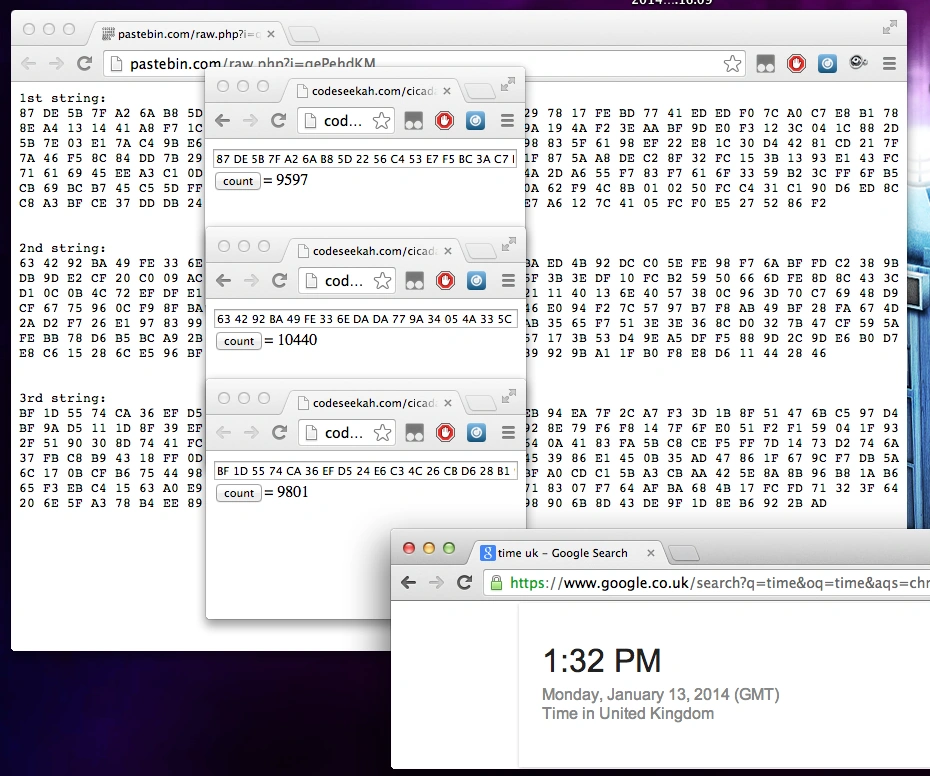Open Chrome menu in the 9597 count window
The image size is (930, 776).
pos(507,121)
